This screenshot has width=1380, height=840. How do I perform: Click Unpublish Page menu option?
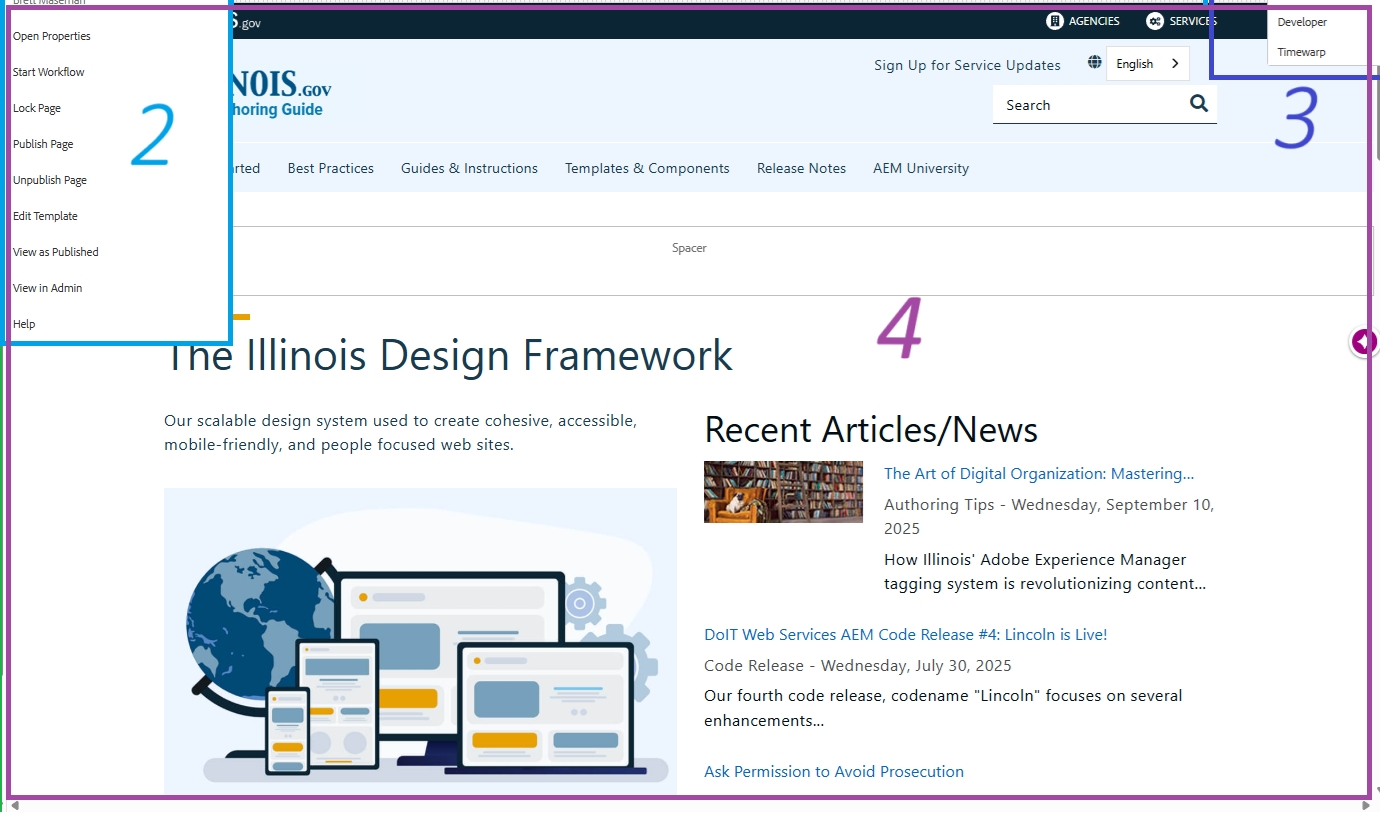coord(50,180)
